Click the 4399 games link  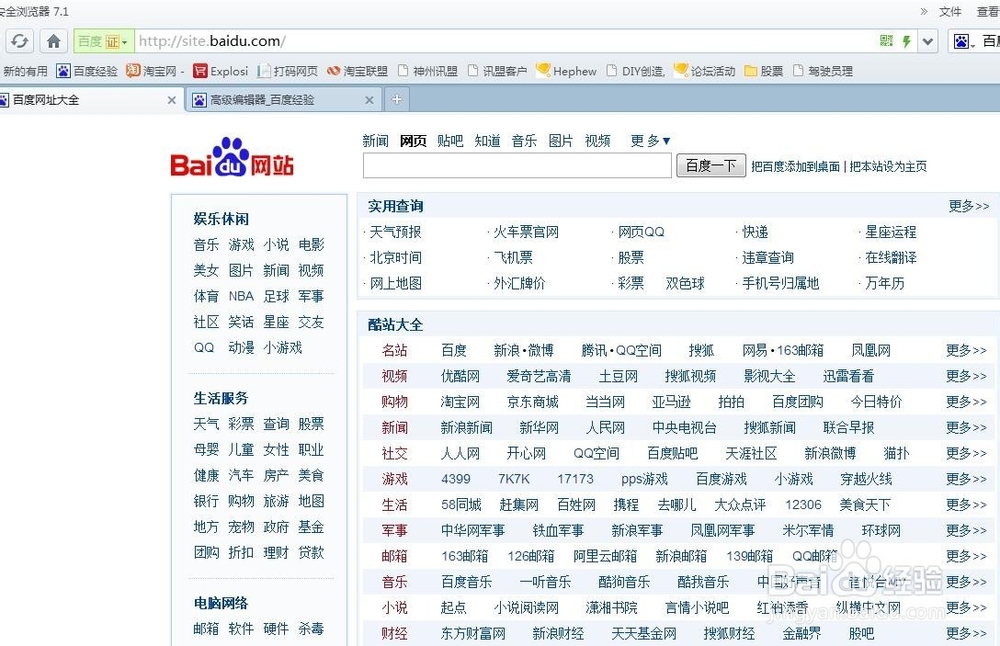455,479
